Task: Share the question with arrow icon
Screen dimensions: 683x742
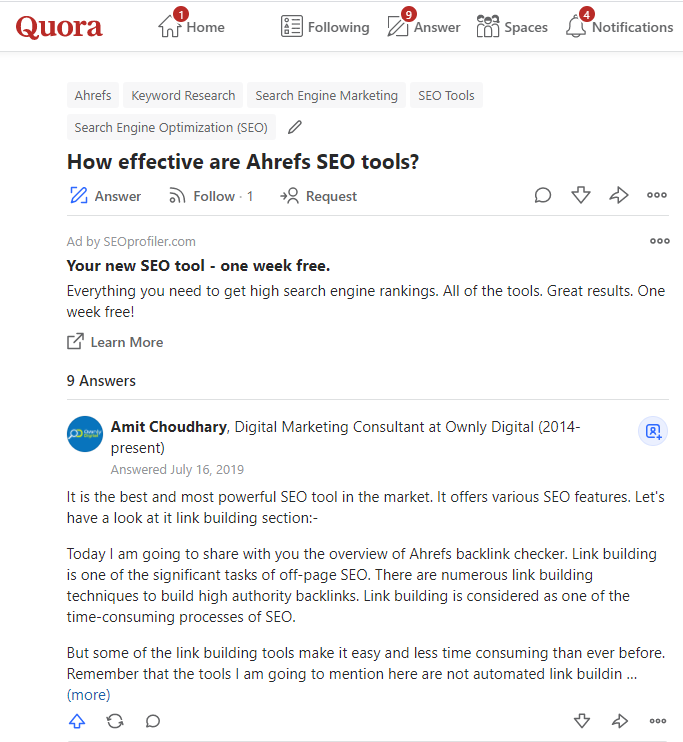Action: point(619,196)
